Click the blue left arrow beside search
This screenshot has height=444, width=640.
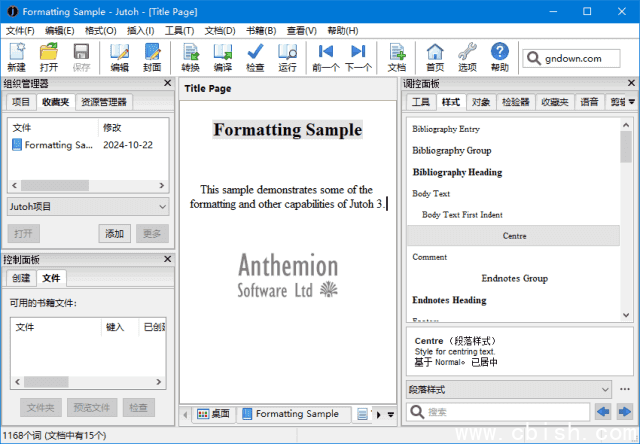point(602,411)
